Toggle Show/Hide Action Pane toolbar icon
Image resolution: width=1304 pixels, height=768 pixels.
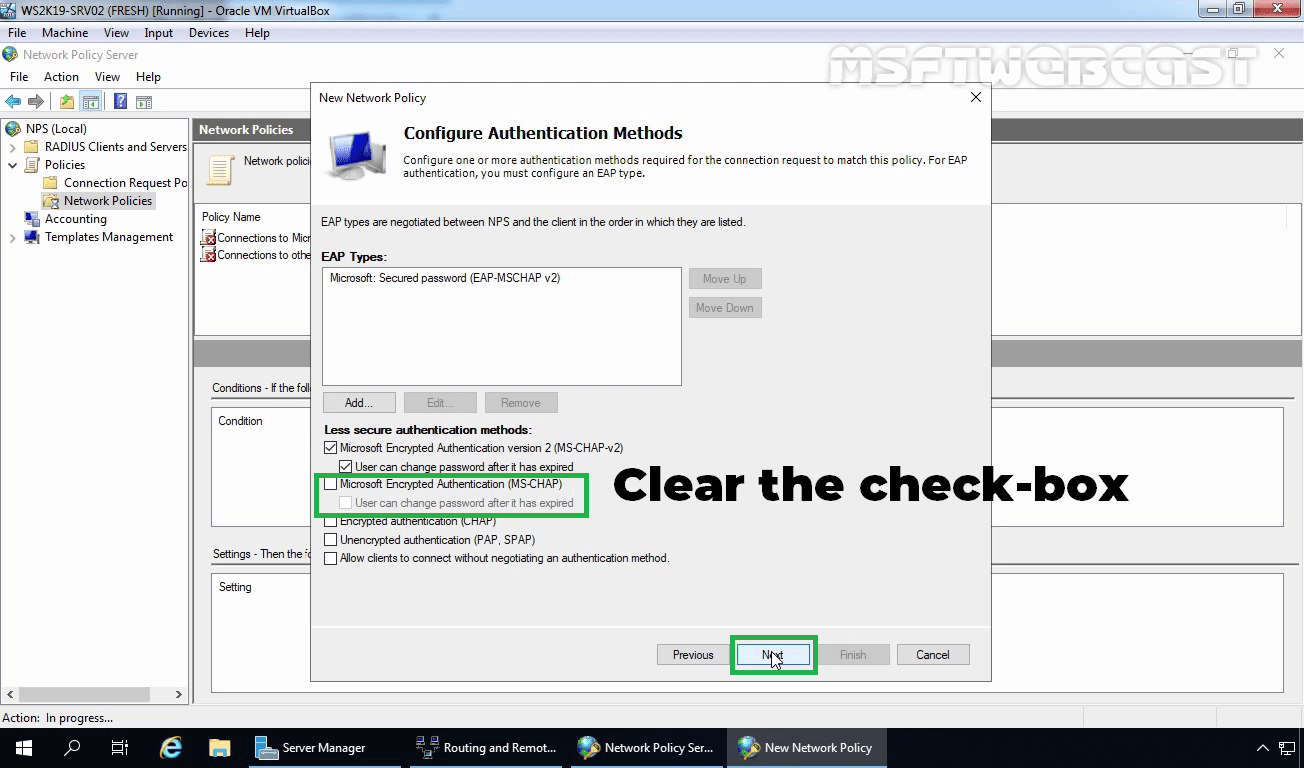click(x=144, y=101)
